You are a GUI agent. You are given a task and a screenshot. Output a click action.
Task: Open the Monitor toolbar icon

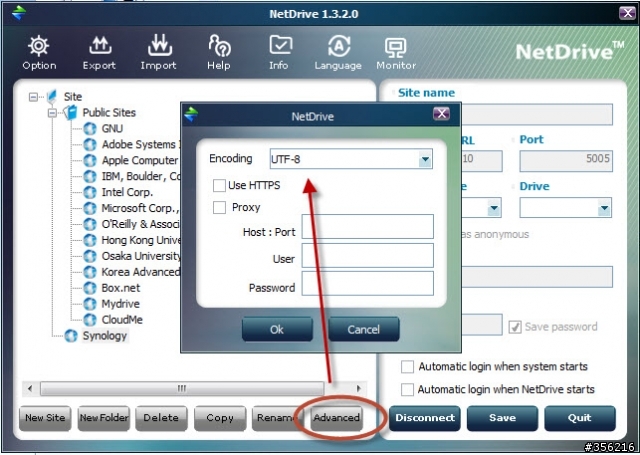coord(396,47)
